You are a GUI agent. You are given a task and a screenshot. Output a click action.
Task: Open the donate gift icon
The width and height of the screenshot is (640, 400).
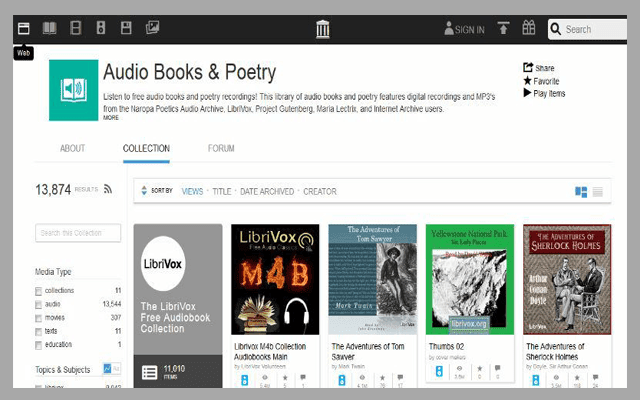click(x=529, y=28)
